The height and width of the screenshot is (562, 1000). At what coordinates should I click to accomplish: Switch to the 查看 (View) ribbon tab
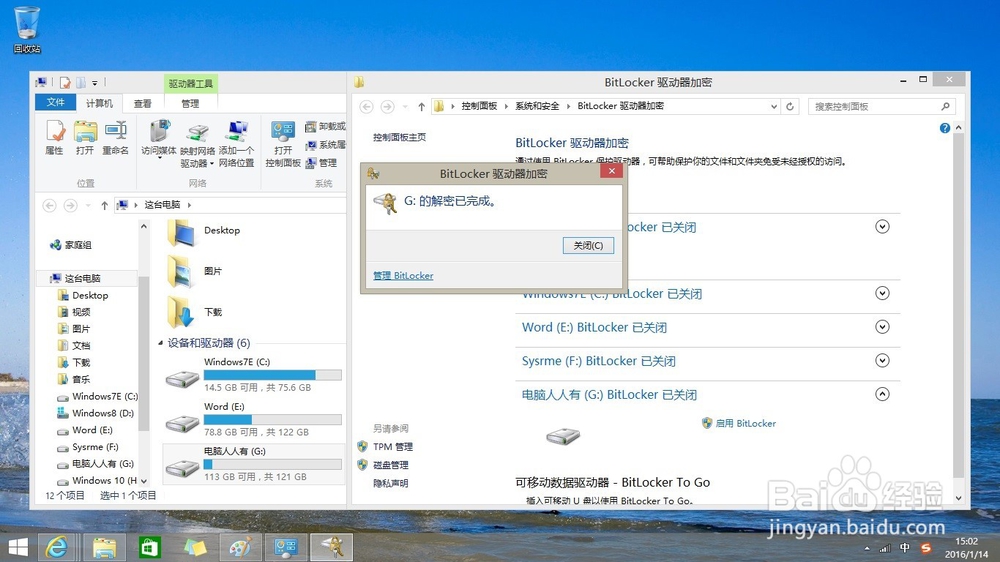(x=143, y=103)
